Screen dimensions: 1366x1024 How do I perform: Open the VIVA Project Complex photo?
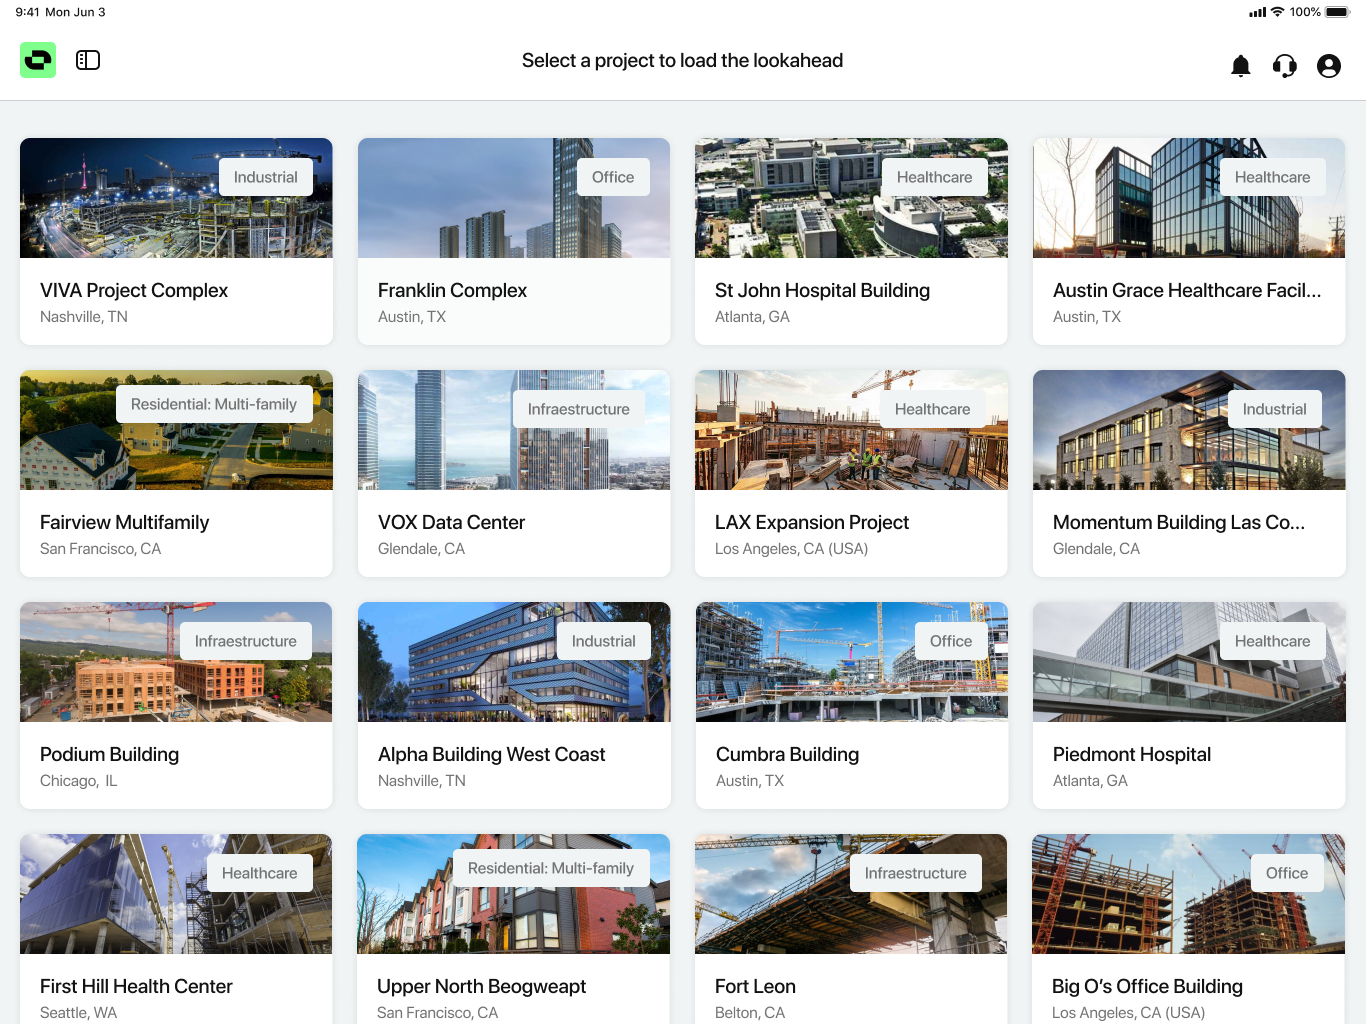pyautogui.click(x=176, y=198)
